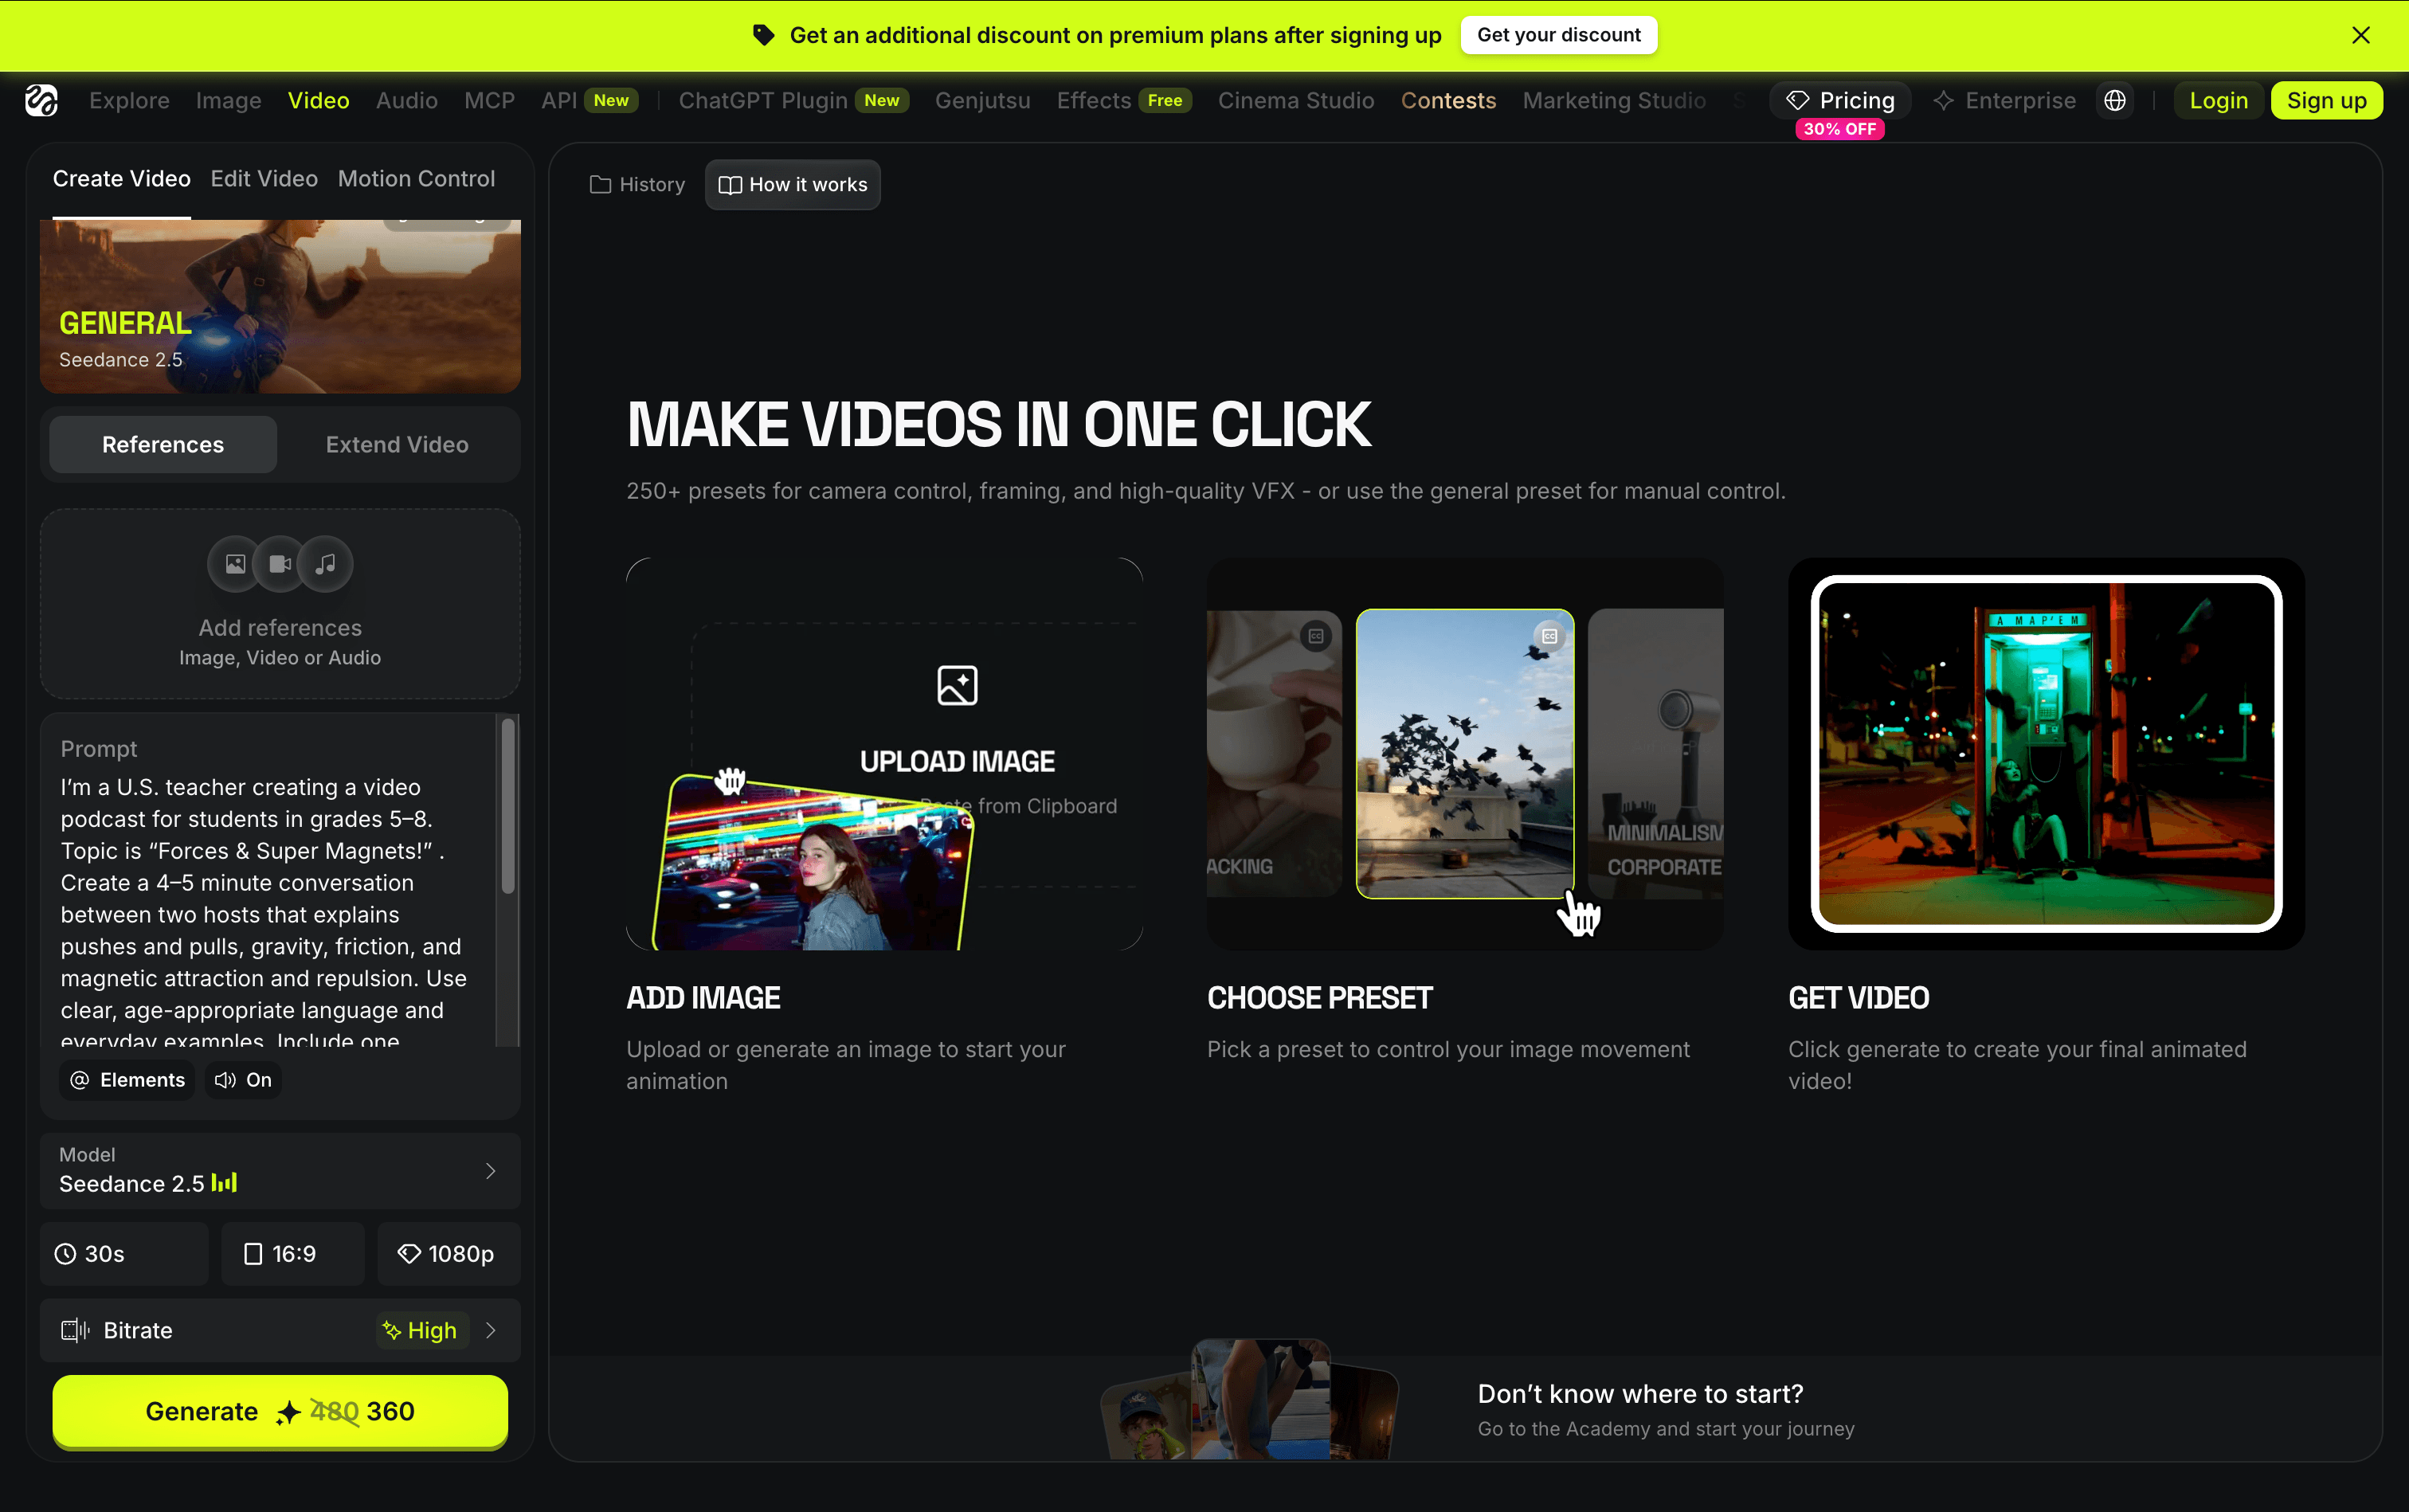2409x1512 pixels.
Task: Open the 30s duration dropdown
Action: pyautogui.click(x=124, y=1254)
